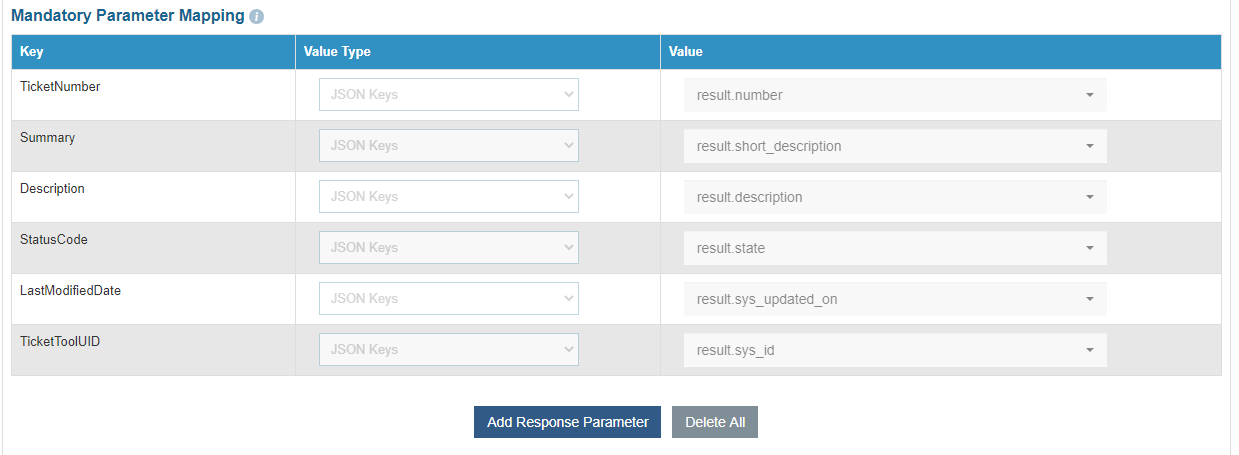This screenshot has width=1239, height=455.
Task: Expand the result.sys_updated_on value dropdown
Action: [895, 299]
